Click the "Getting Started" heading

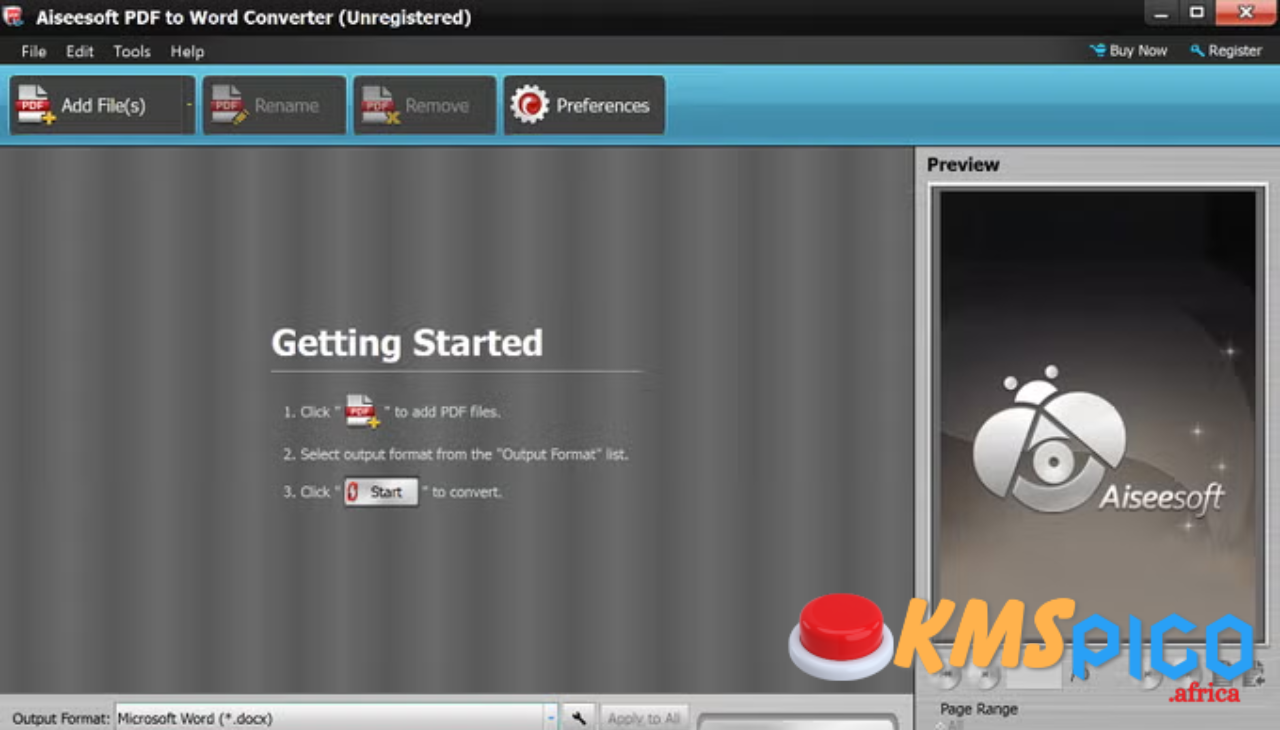407,343
